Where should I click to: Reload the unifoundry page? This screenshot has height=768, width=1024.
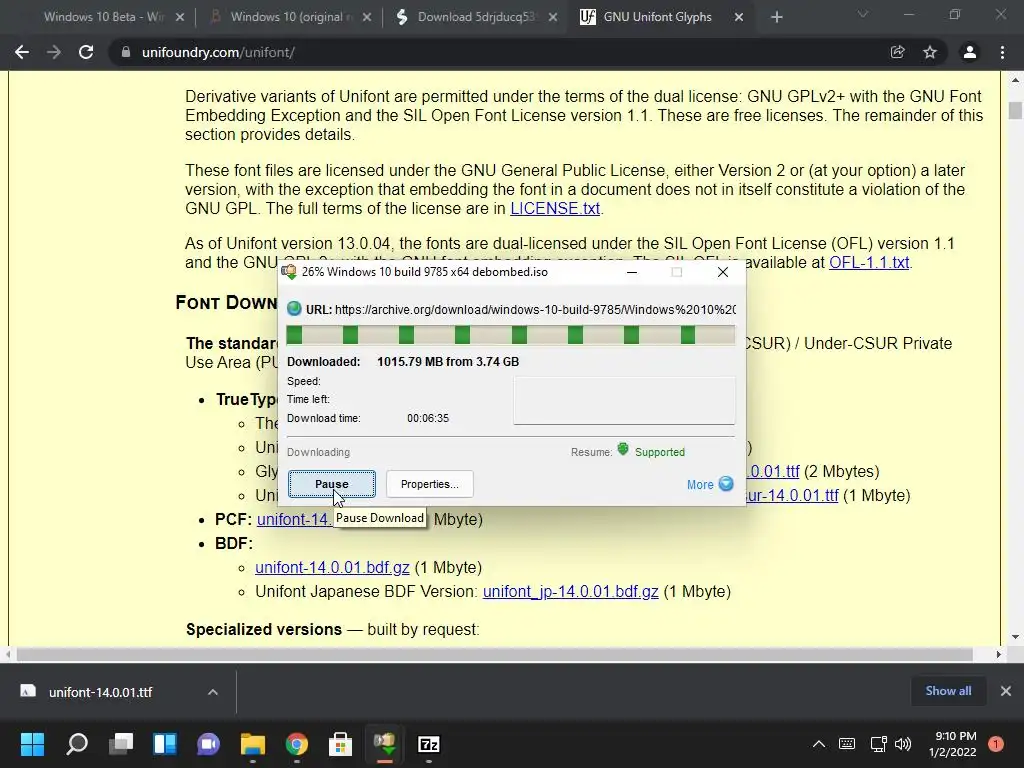pos(86,52)
